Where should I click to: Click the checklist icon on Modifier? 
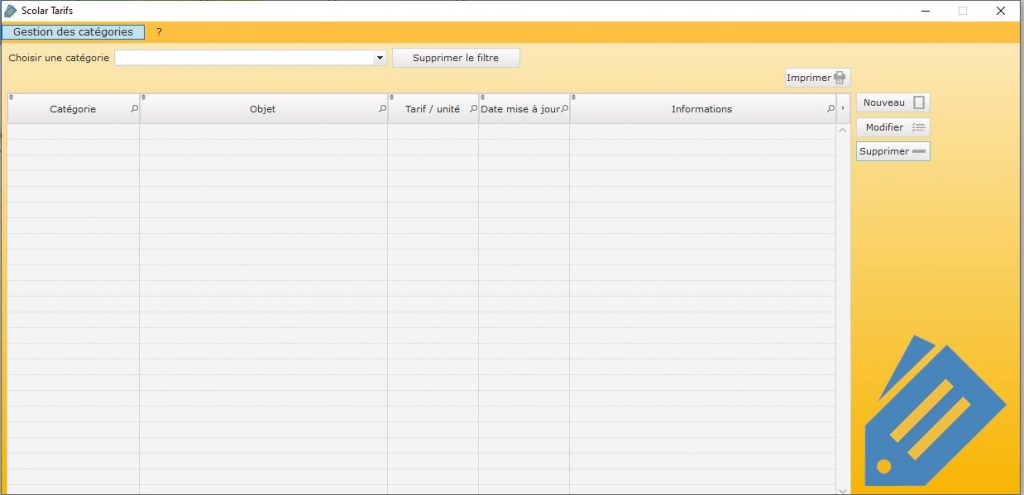coord(919,127)
